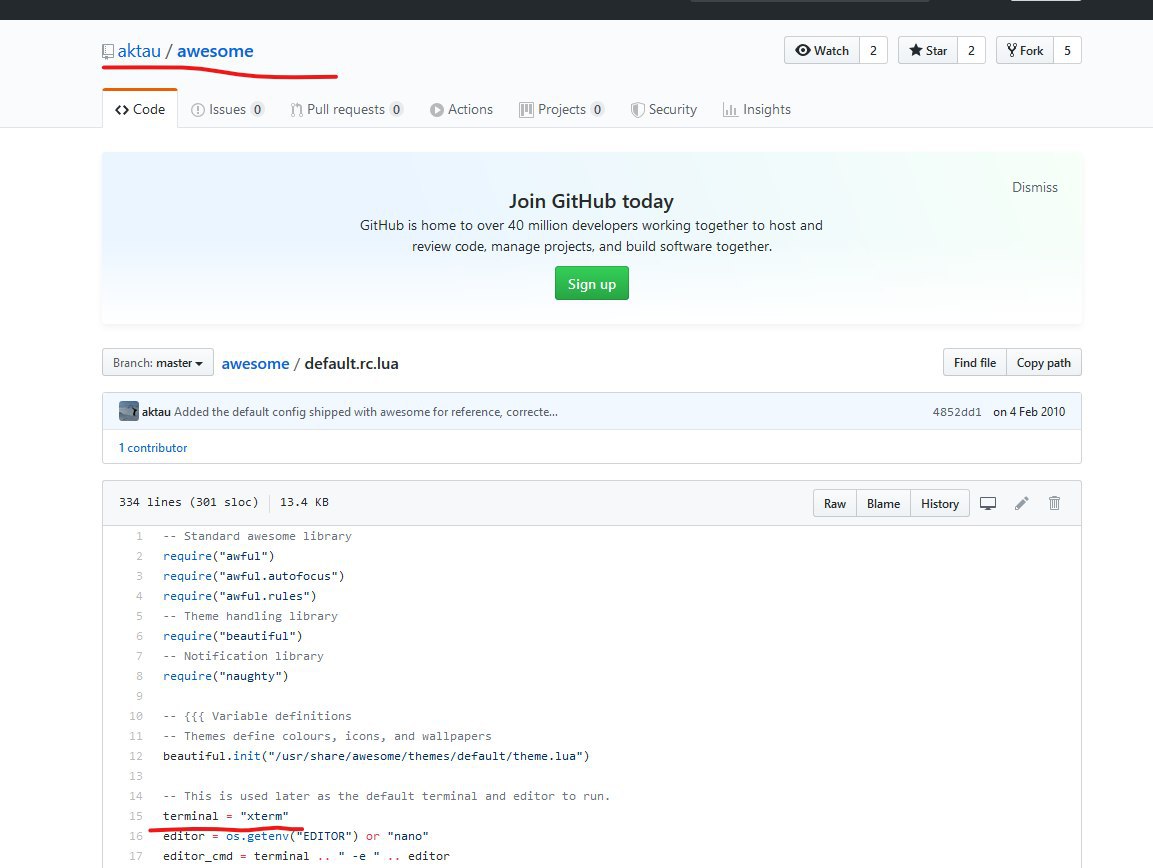Click the green Sign up button
This screenshot has width=1153, height=868.
point(592,283)
